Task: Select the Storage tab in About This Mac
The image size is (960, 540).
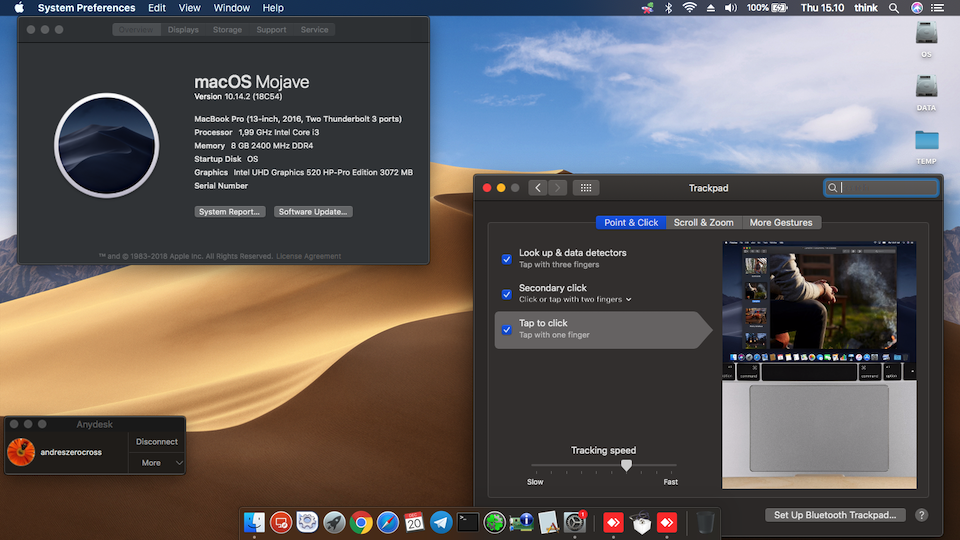Action: (227, 29)
